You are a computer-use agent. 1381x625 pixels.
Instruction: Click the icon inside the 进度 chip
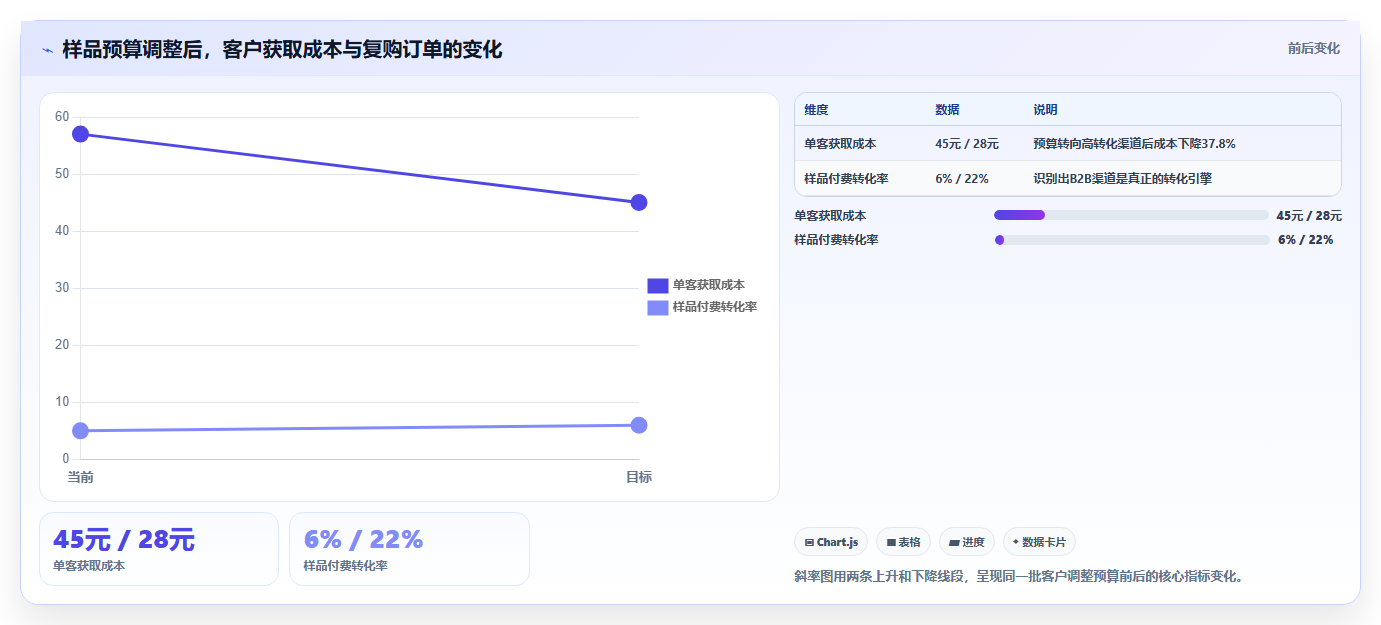pos(954,543)
